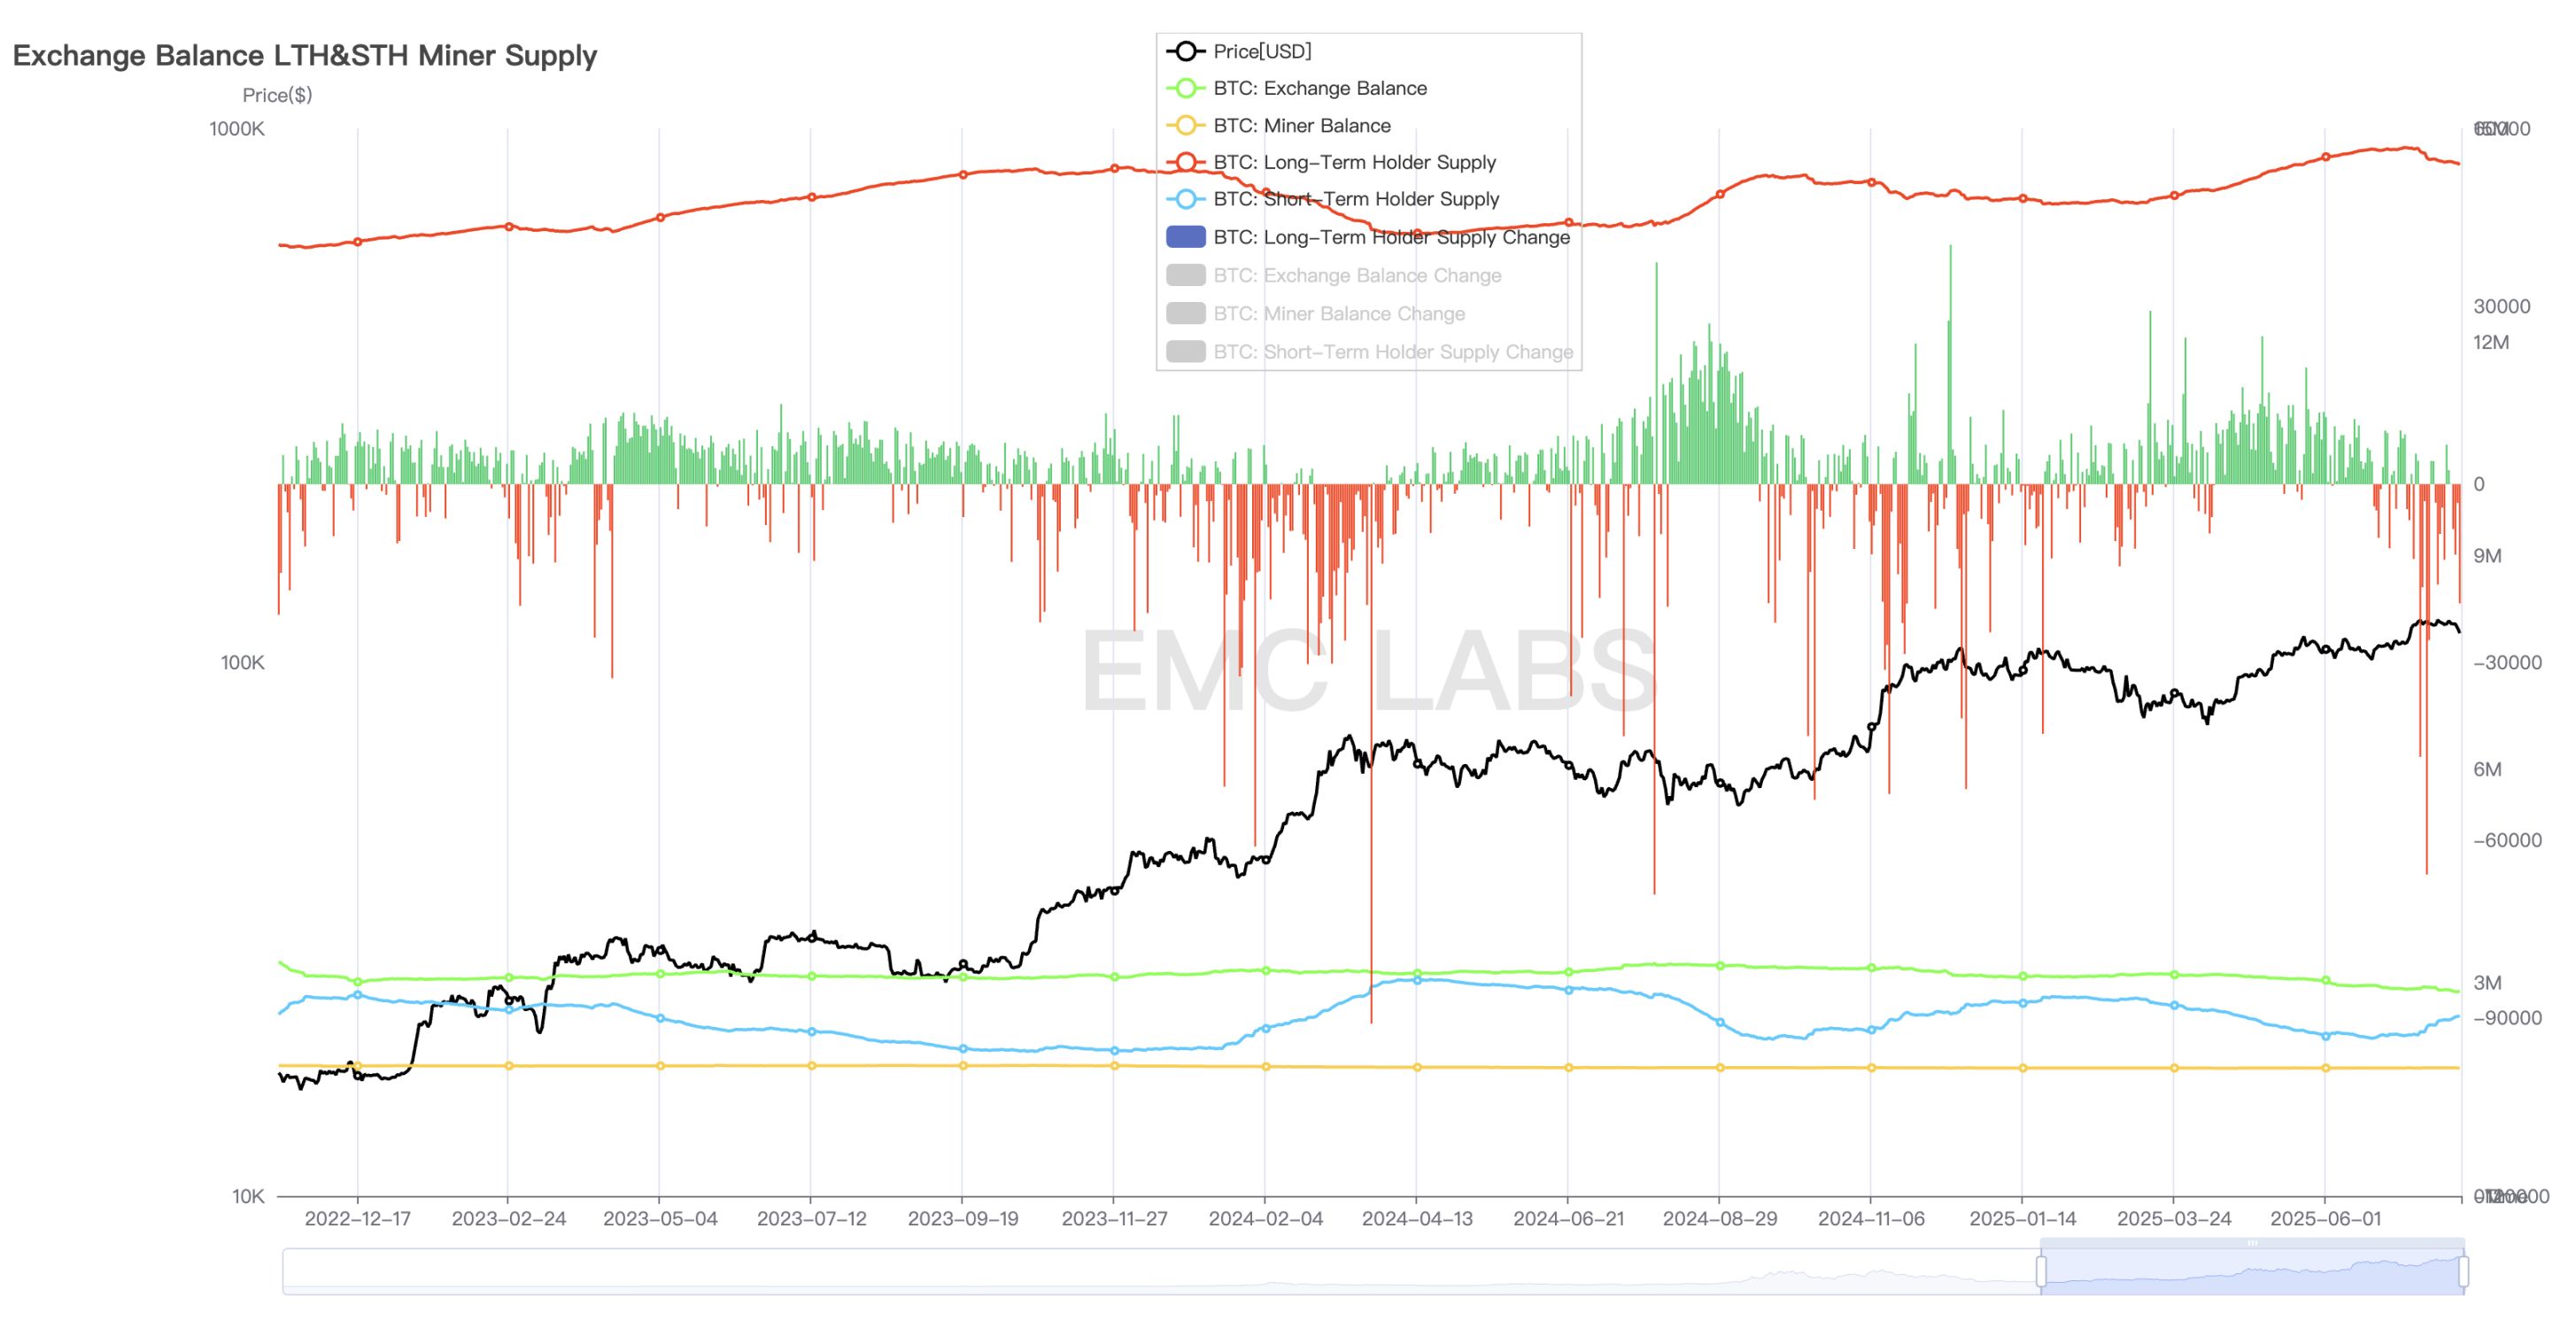
Task: Click the 2023-07-12 date axis label
Action: click(x=812, y=1219)
